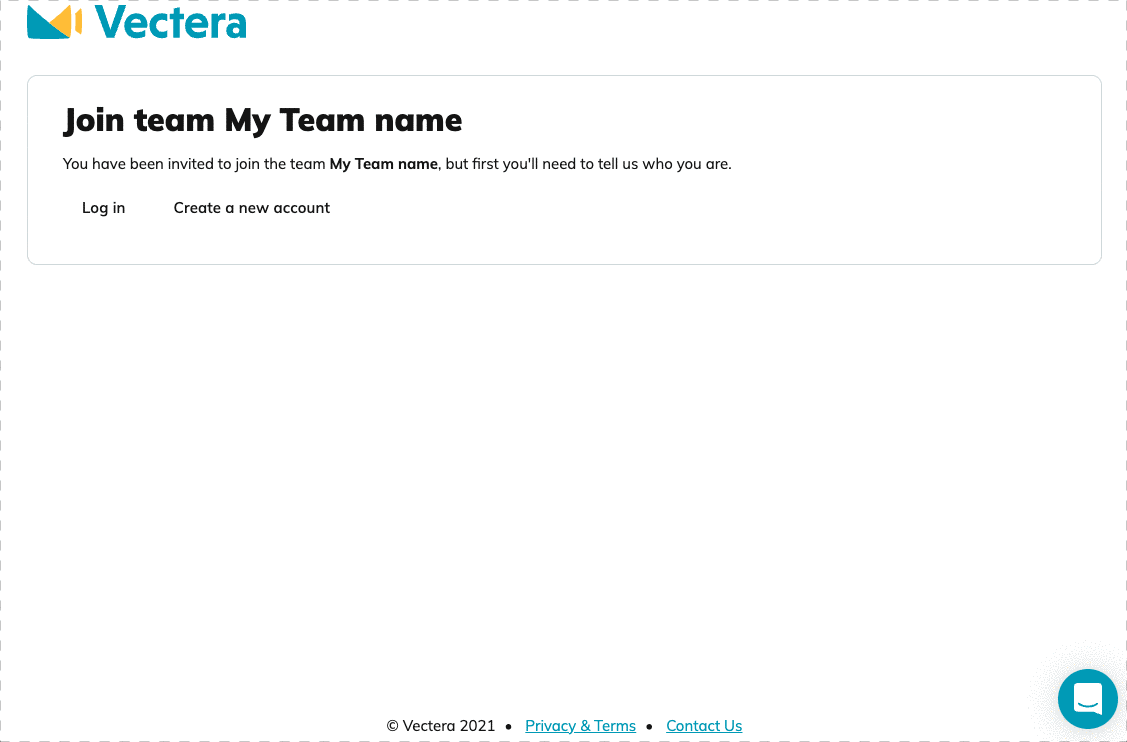This screenshot has width=1127, height=742.
Task: Follow the Contact Us footer link
Action: tap(704, 726)
